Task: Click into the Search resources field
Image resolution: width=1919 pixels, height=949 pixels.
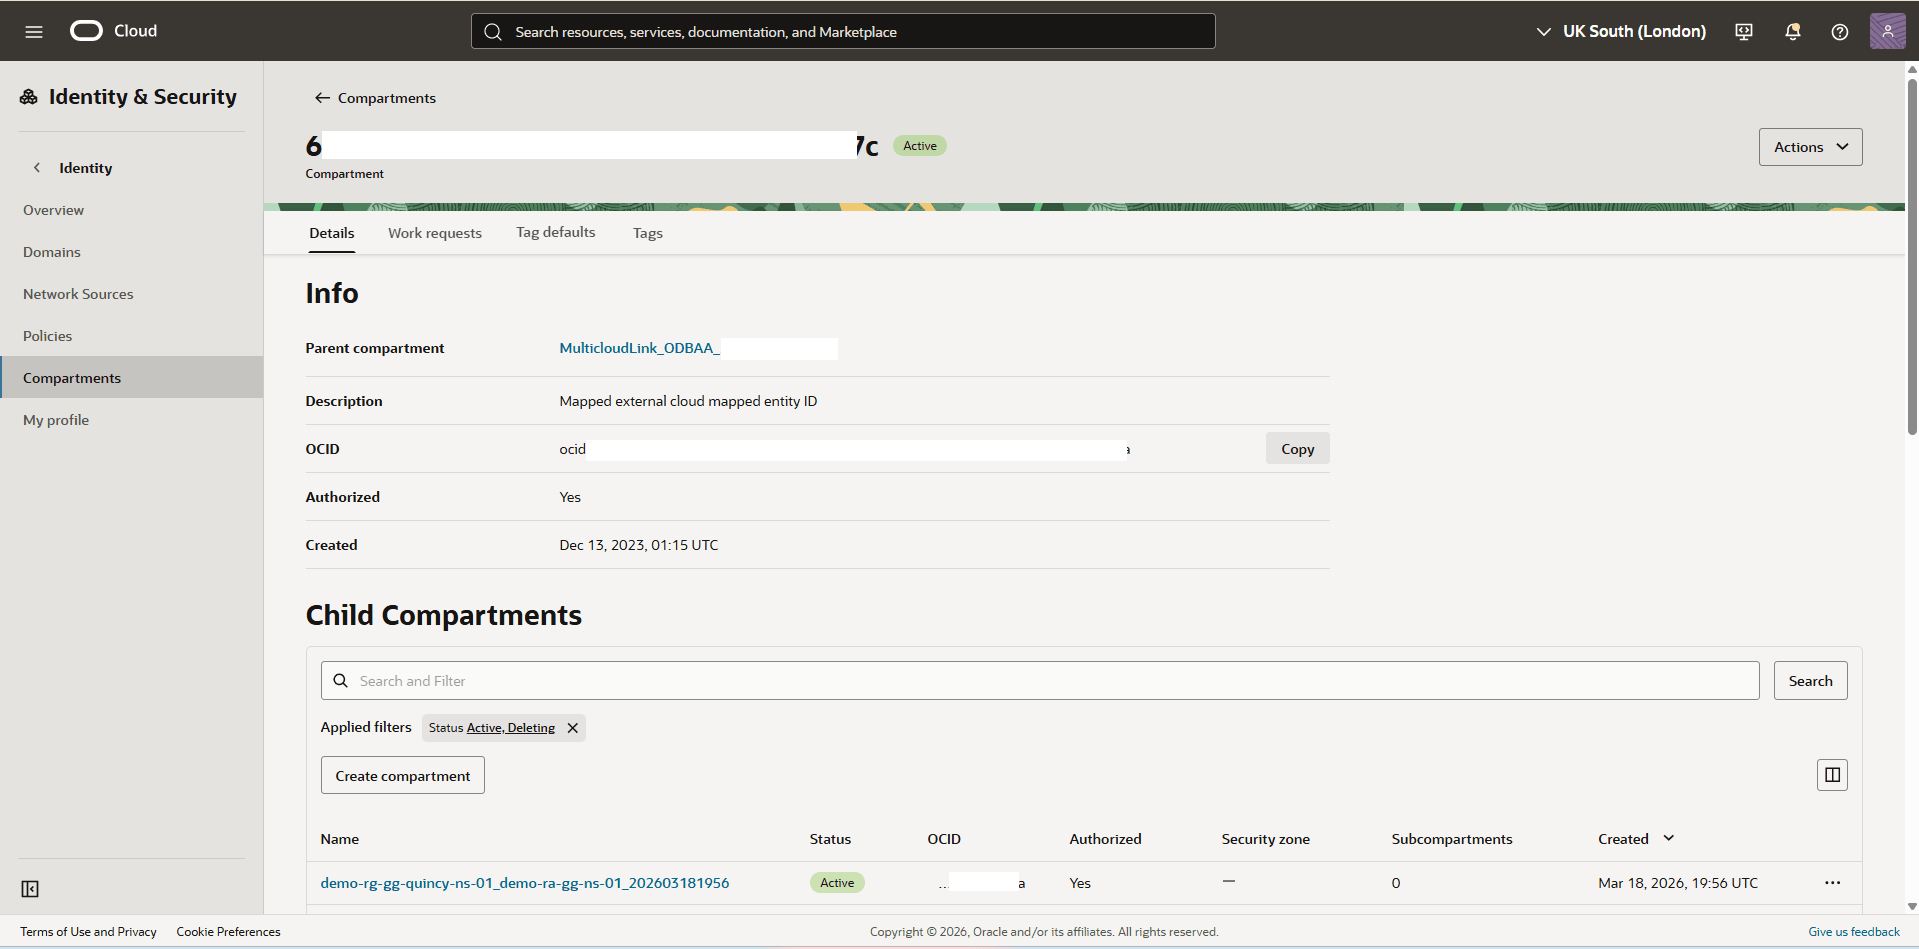Action: [x=843, y=31]
